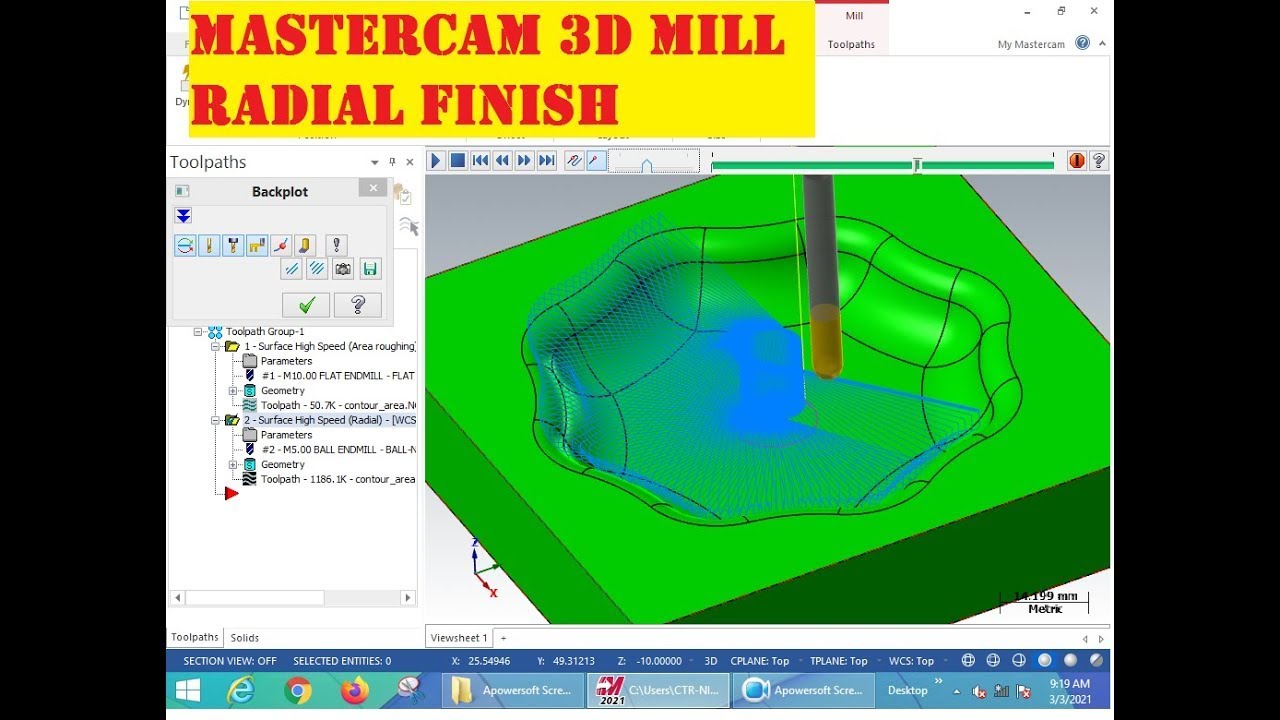Click Backplot dialog title-bar icon
The image size is (1280, 720).
click(x=182, y=191)
